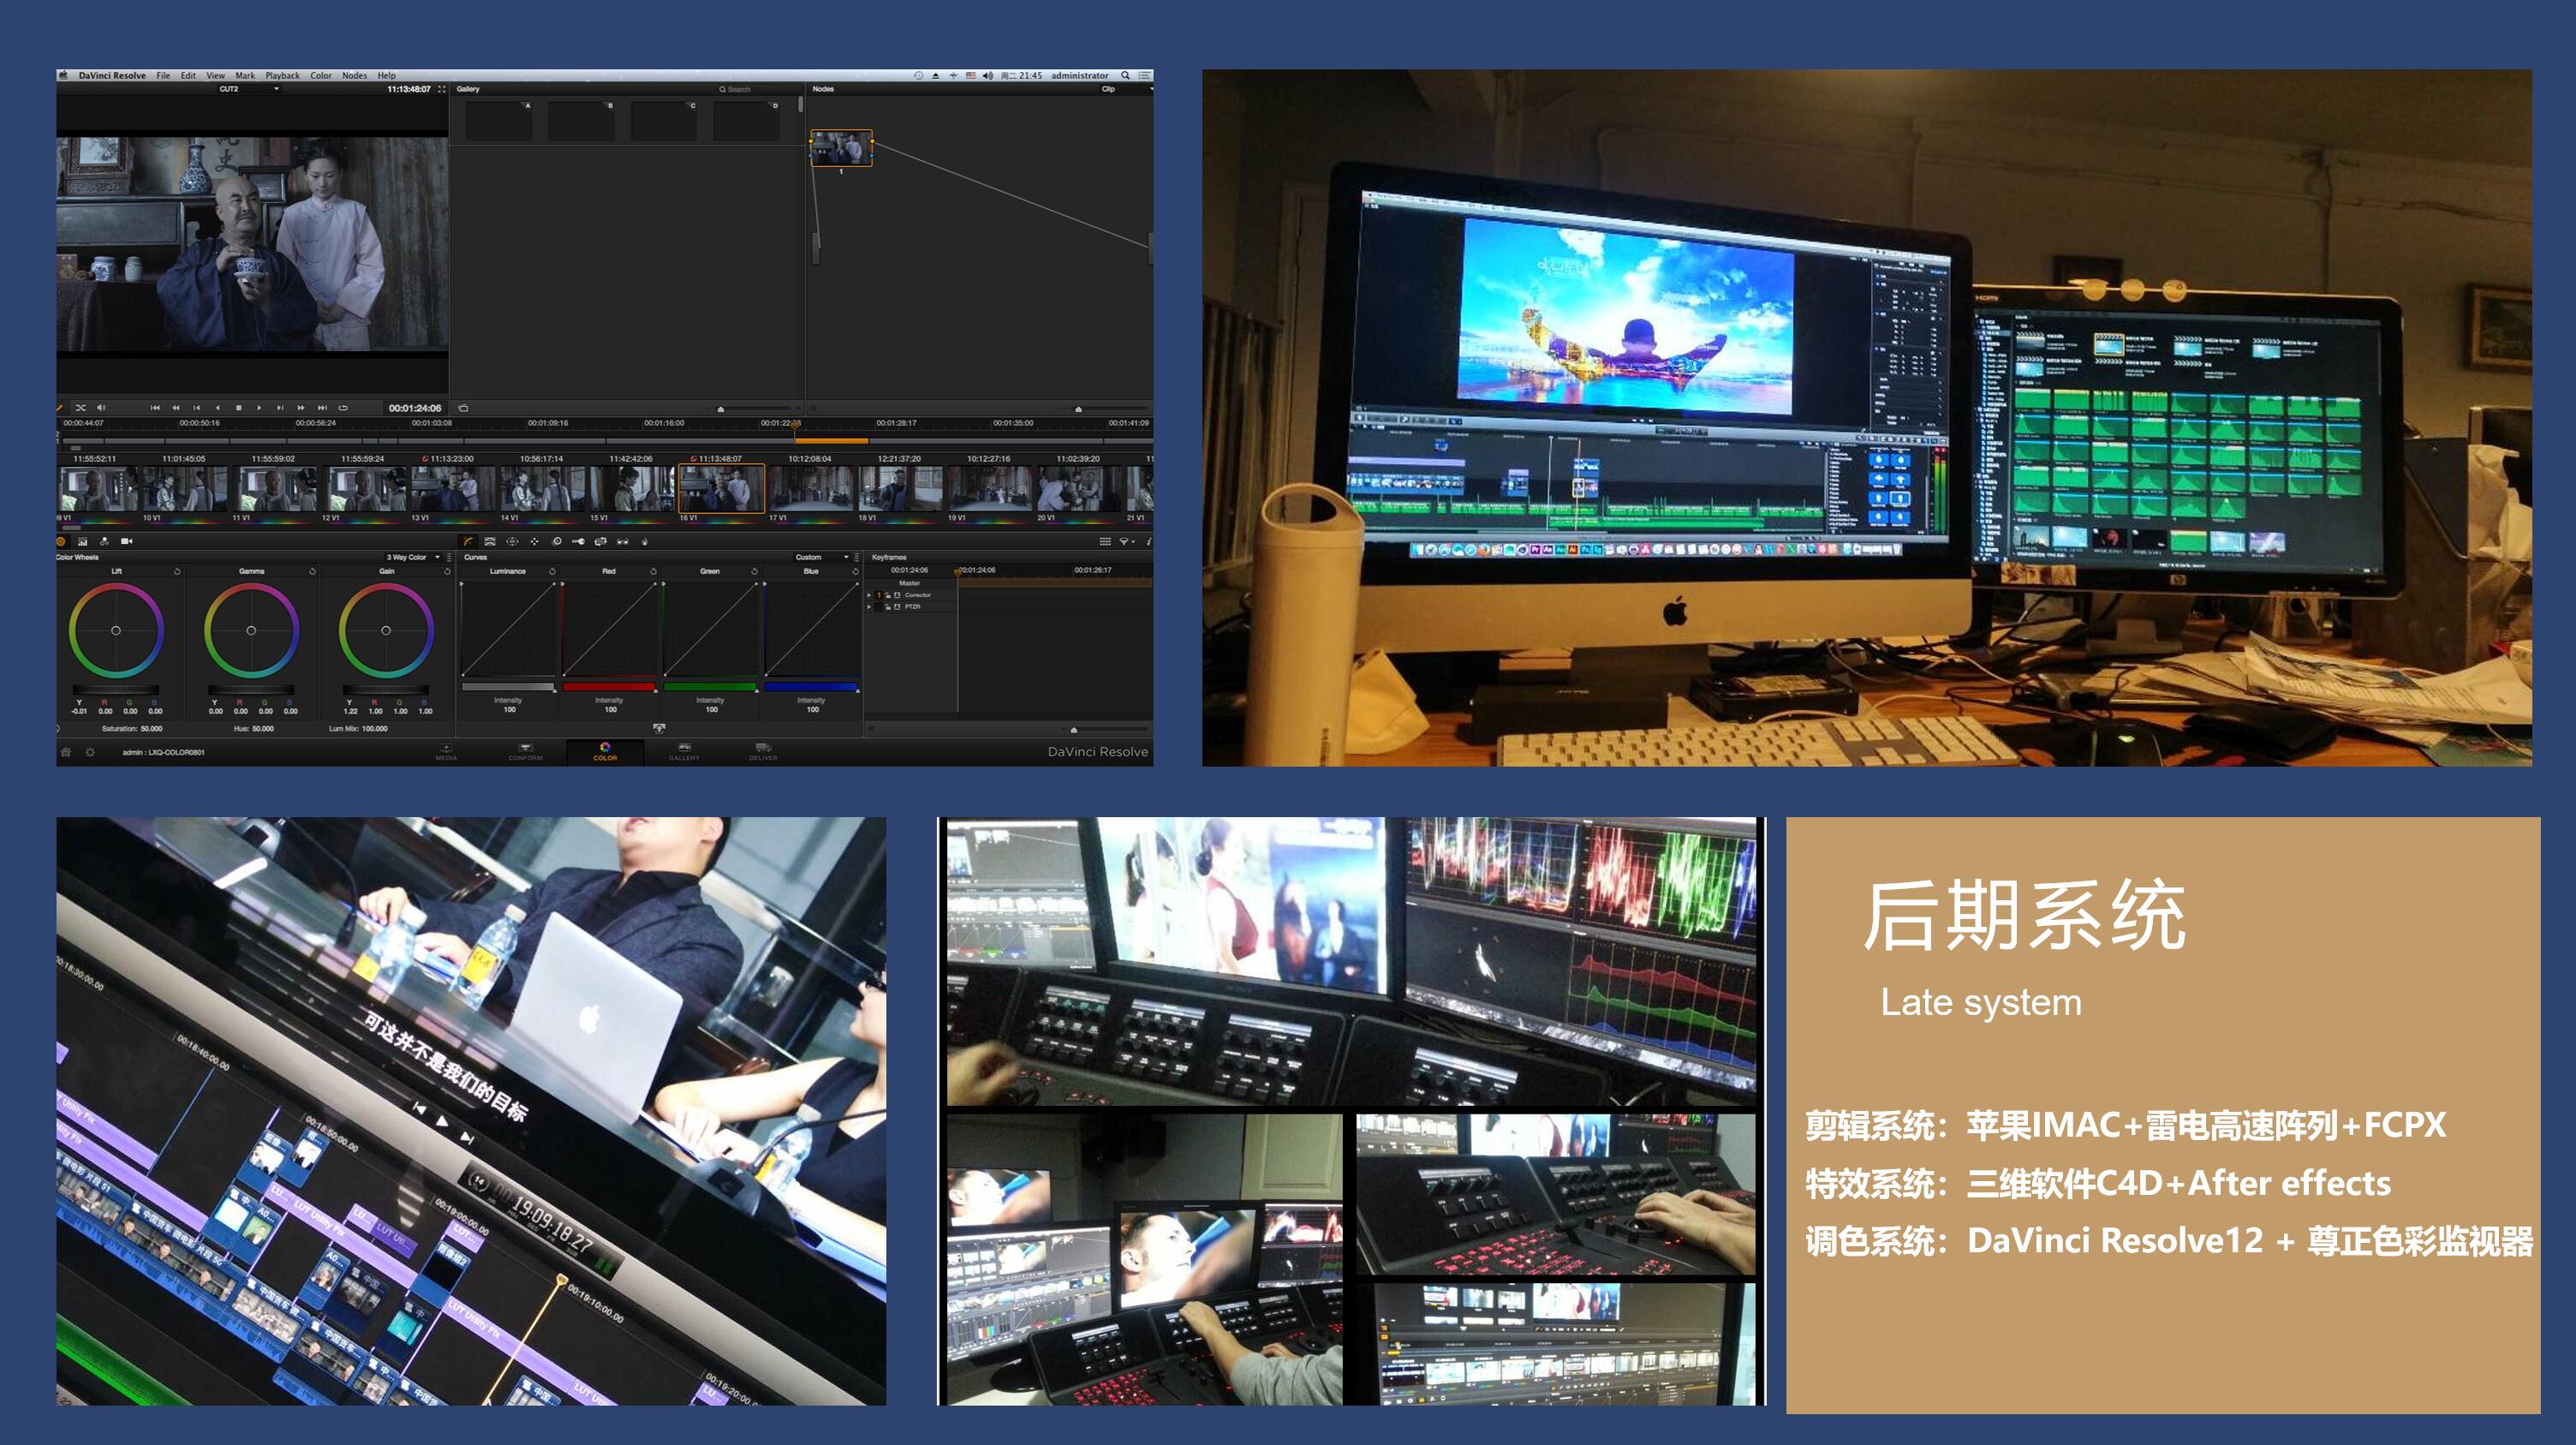The width and height of the screenshot is (2576, 1445).
Task: Jump to first frame in viewer transport
Action: click(x=155, y=408)
